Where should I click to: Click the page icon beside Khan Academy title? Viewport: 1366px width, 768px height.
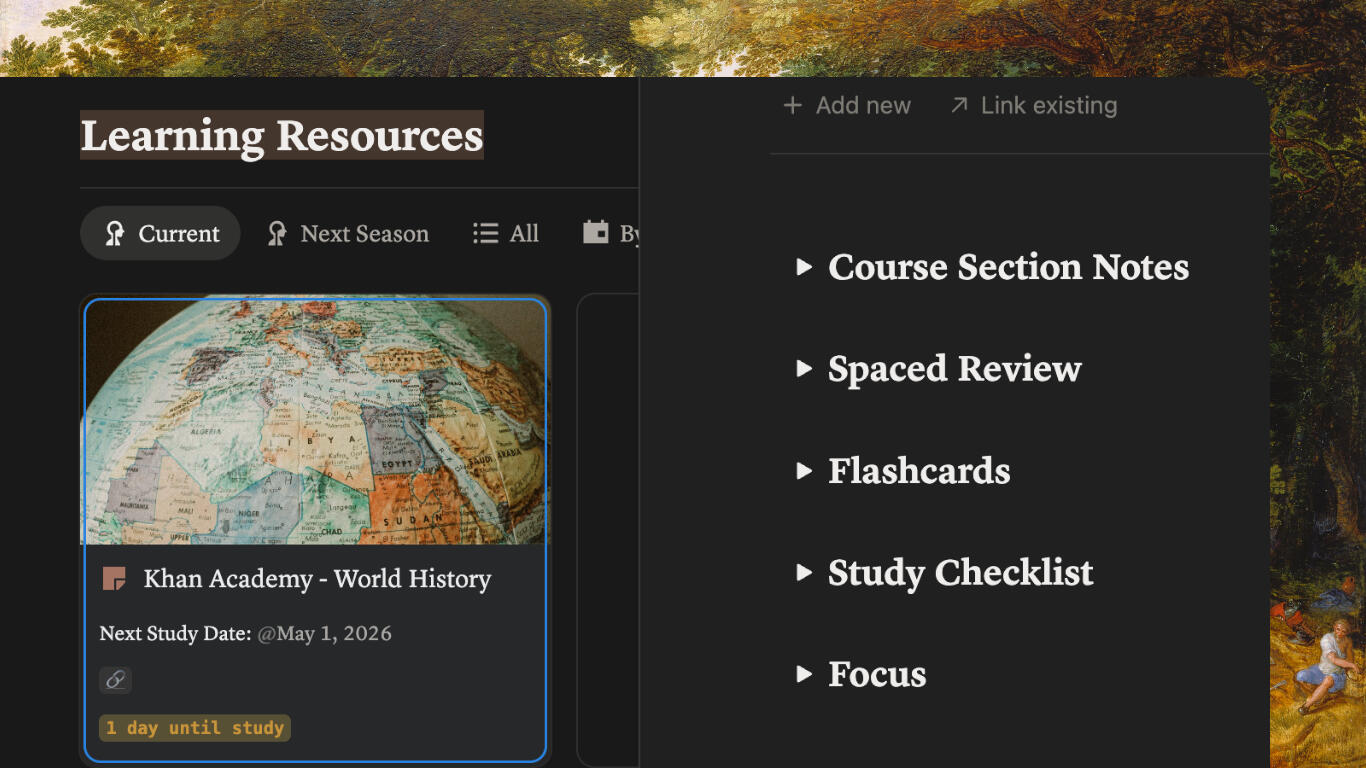[114, 579]
